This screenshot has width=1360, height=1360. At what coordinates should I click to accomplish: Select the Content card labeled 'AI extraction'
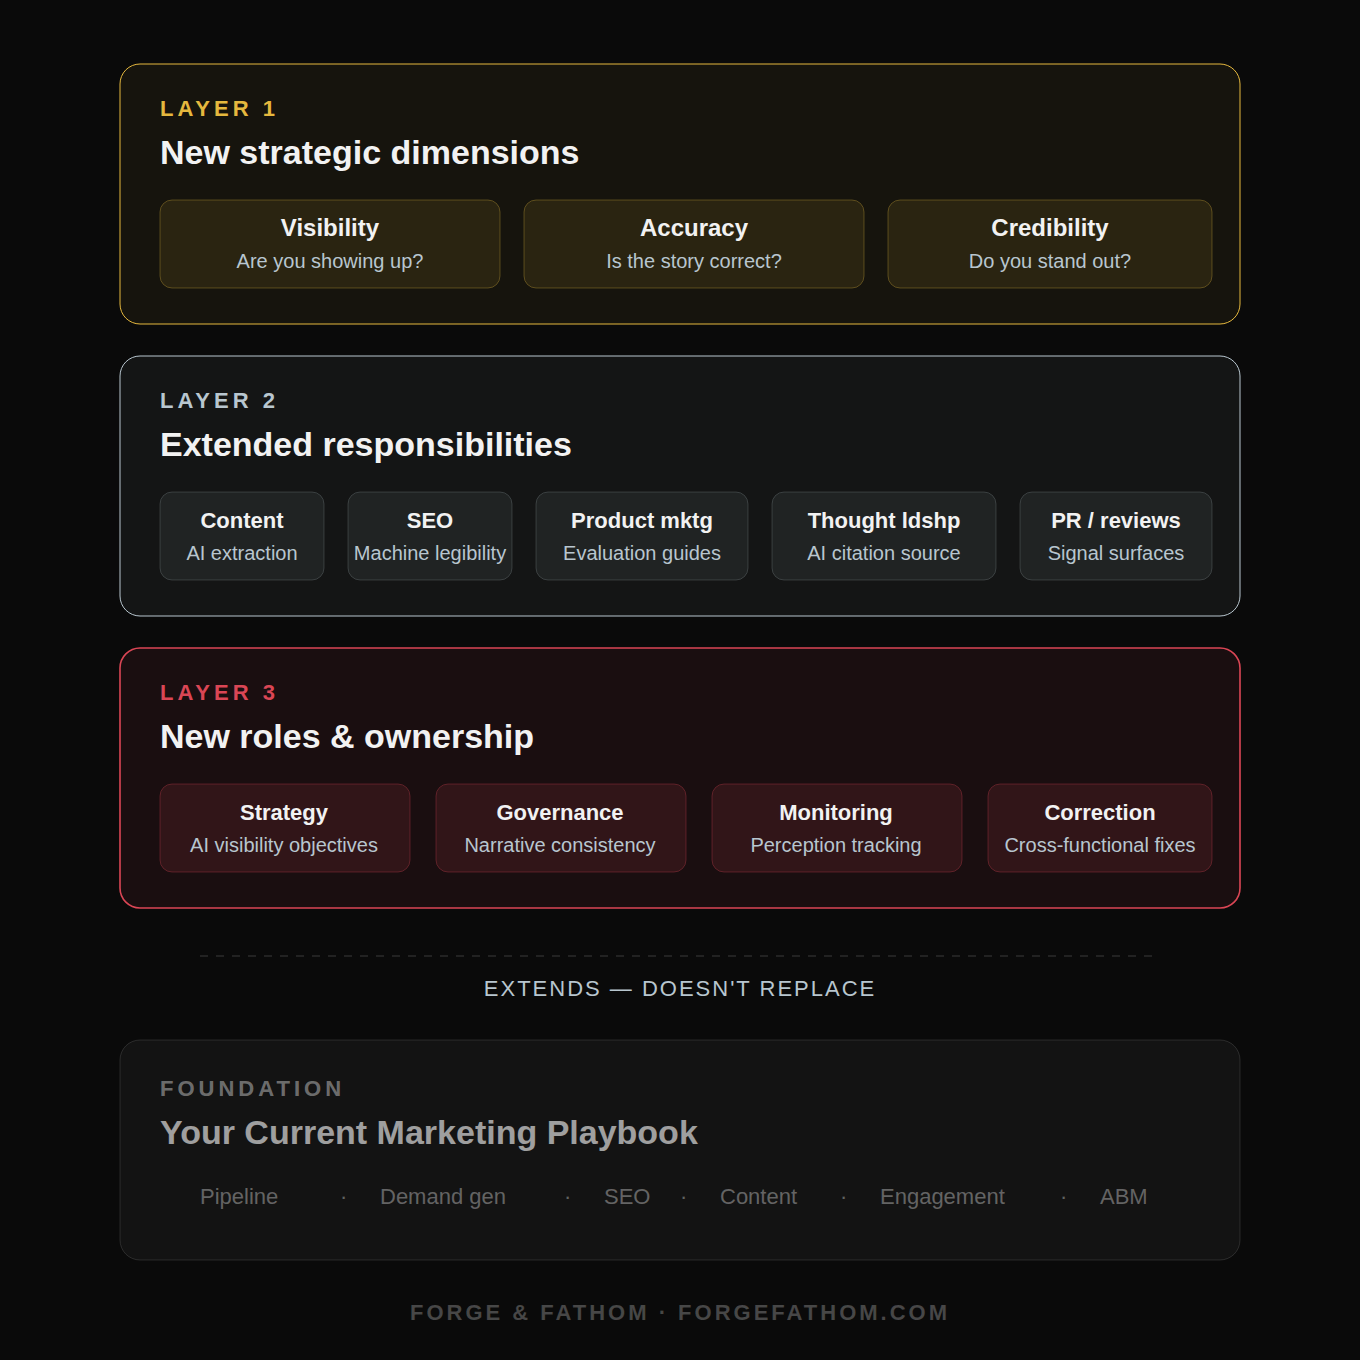(241, 535)
